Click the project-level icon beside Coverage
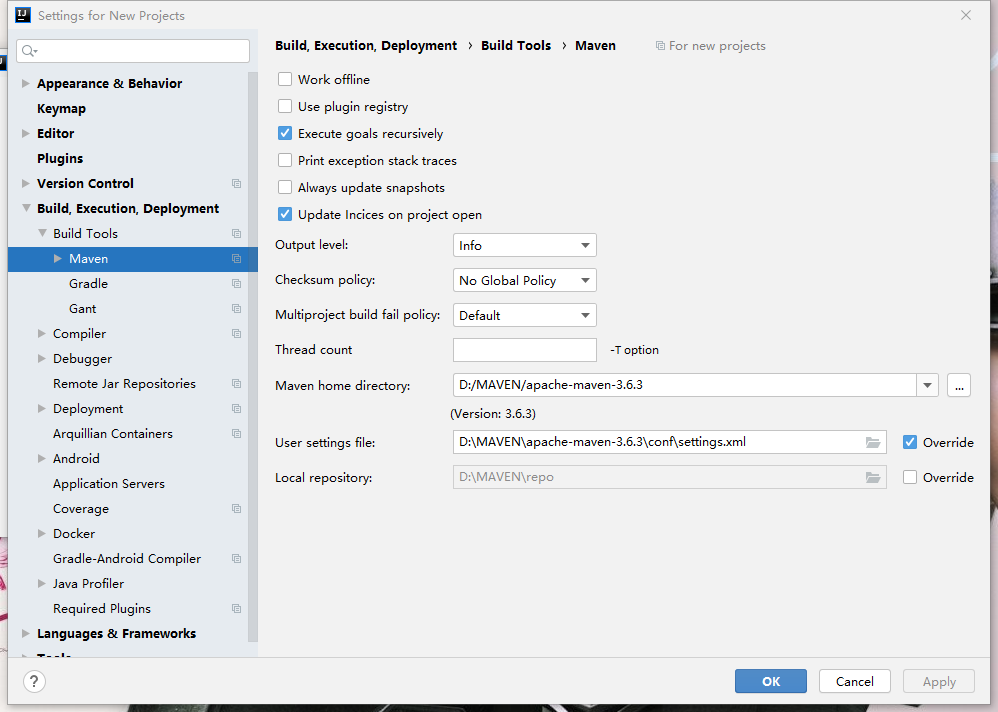The width and height of the screenshot is (998, 712). 236,508
